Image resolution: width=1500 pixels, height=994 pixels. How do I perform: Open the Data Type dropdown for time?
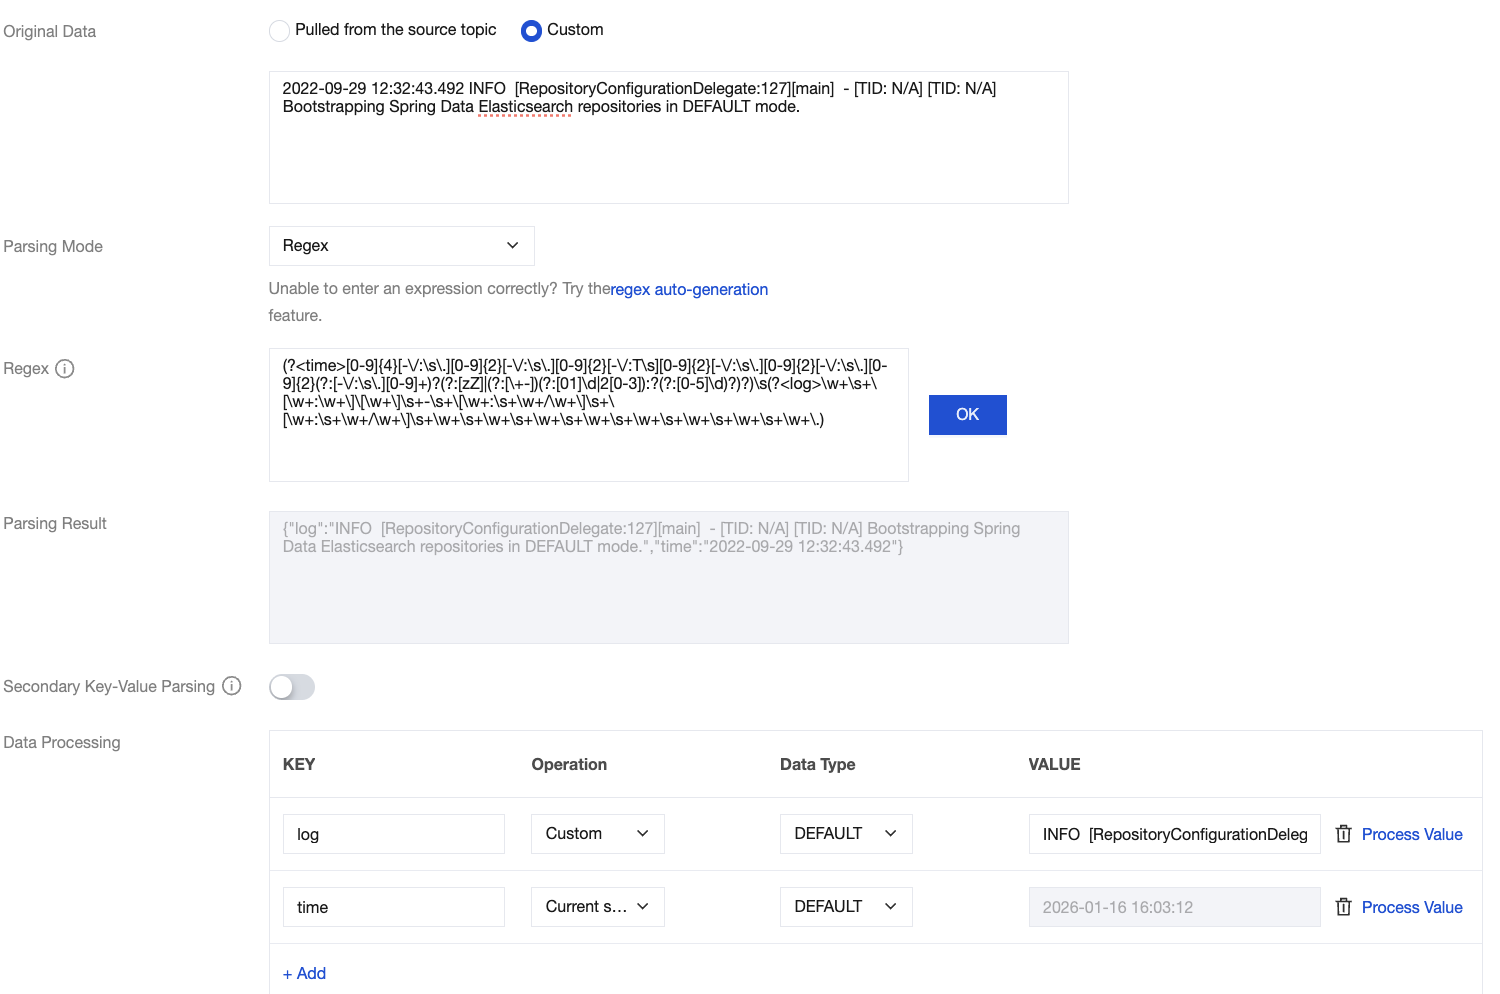click(845, 907)
